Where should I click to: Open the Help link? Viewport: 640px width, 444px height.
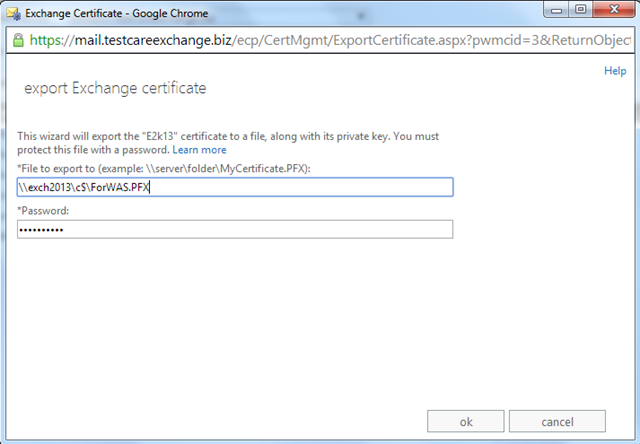(x=615, y=71)
